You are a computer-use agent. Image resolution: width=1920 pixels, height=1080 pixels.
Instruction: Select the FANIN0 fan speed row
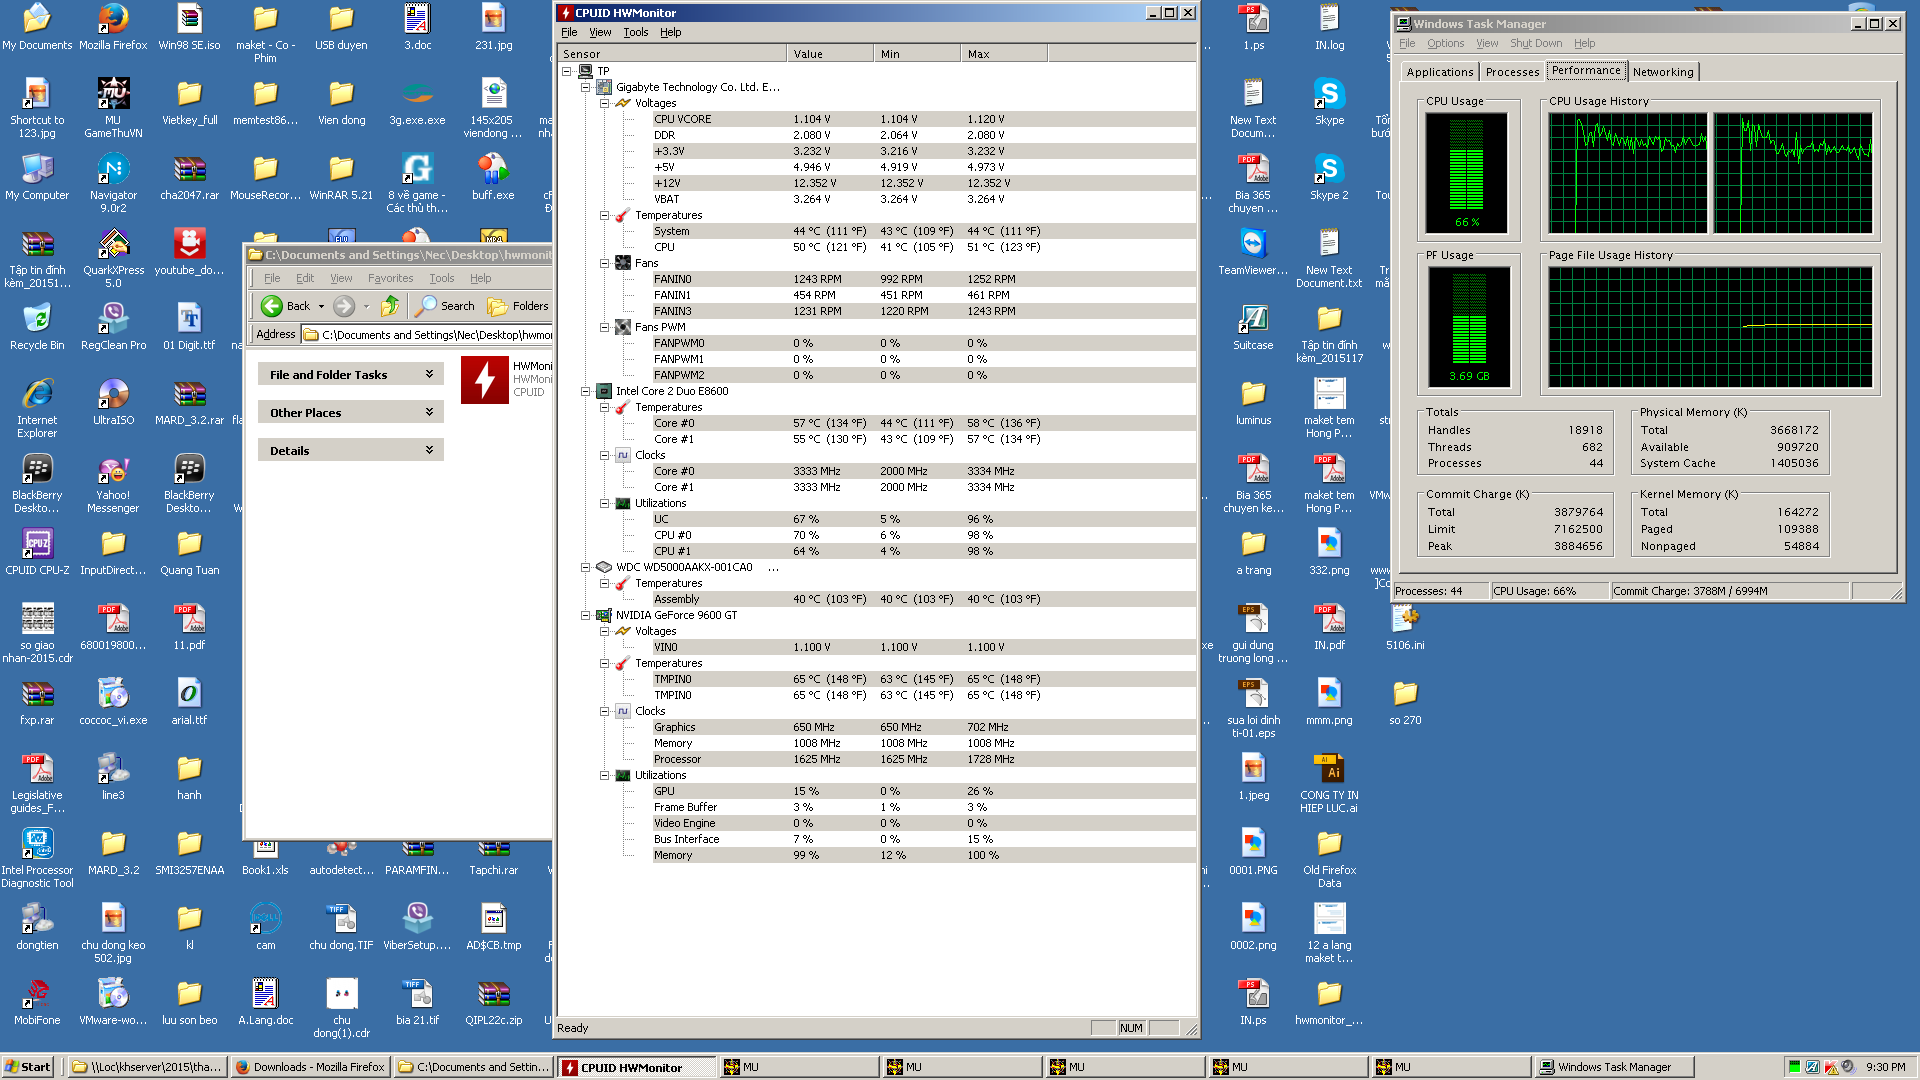tap(923, 279)
